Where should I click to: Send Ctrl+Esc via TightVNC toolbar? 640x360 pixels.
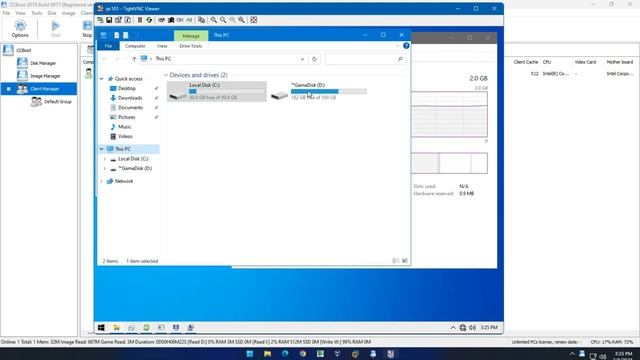pyautogui.click(x=171, y=20)
